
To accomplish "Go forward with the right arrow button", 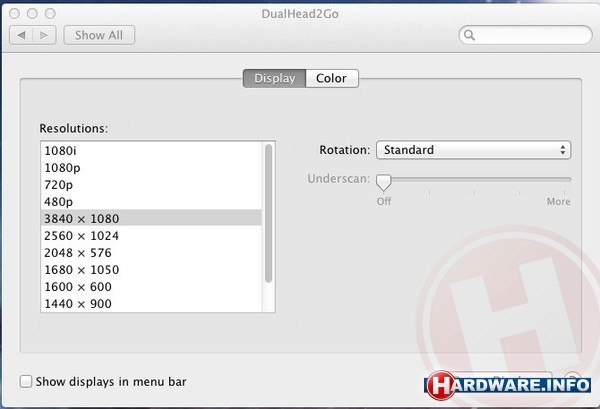I will pyautogui.click(x=44, y=35).
